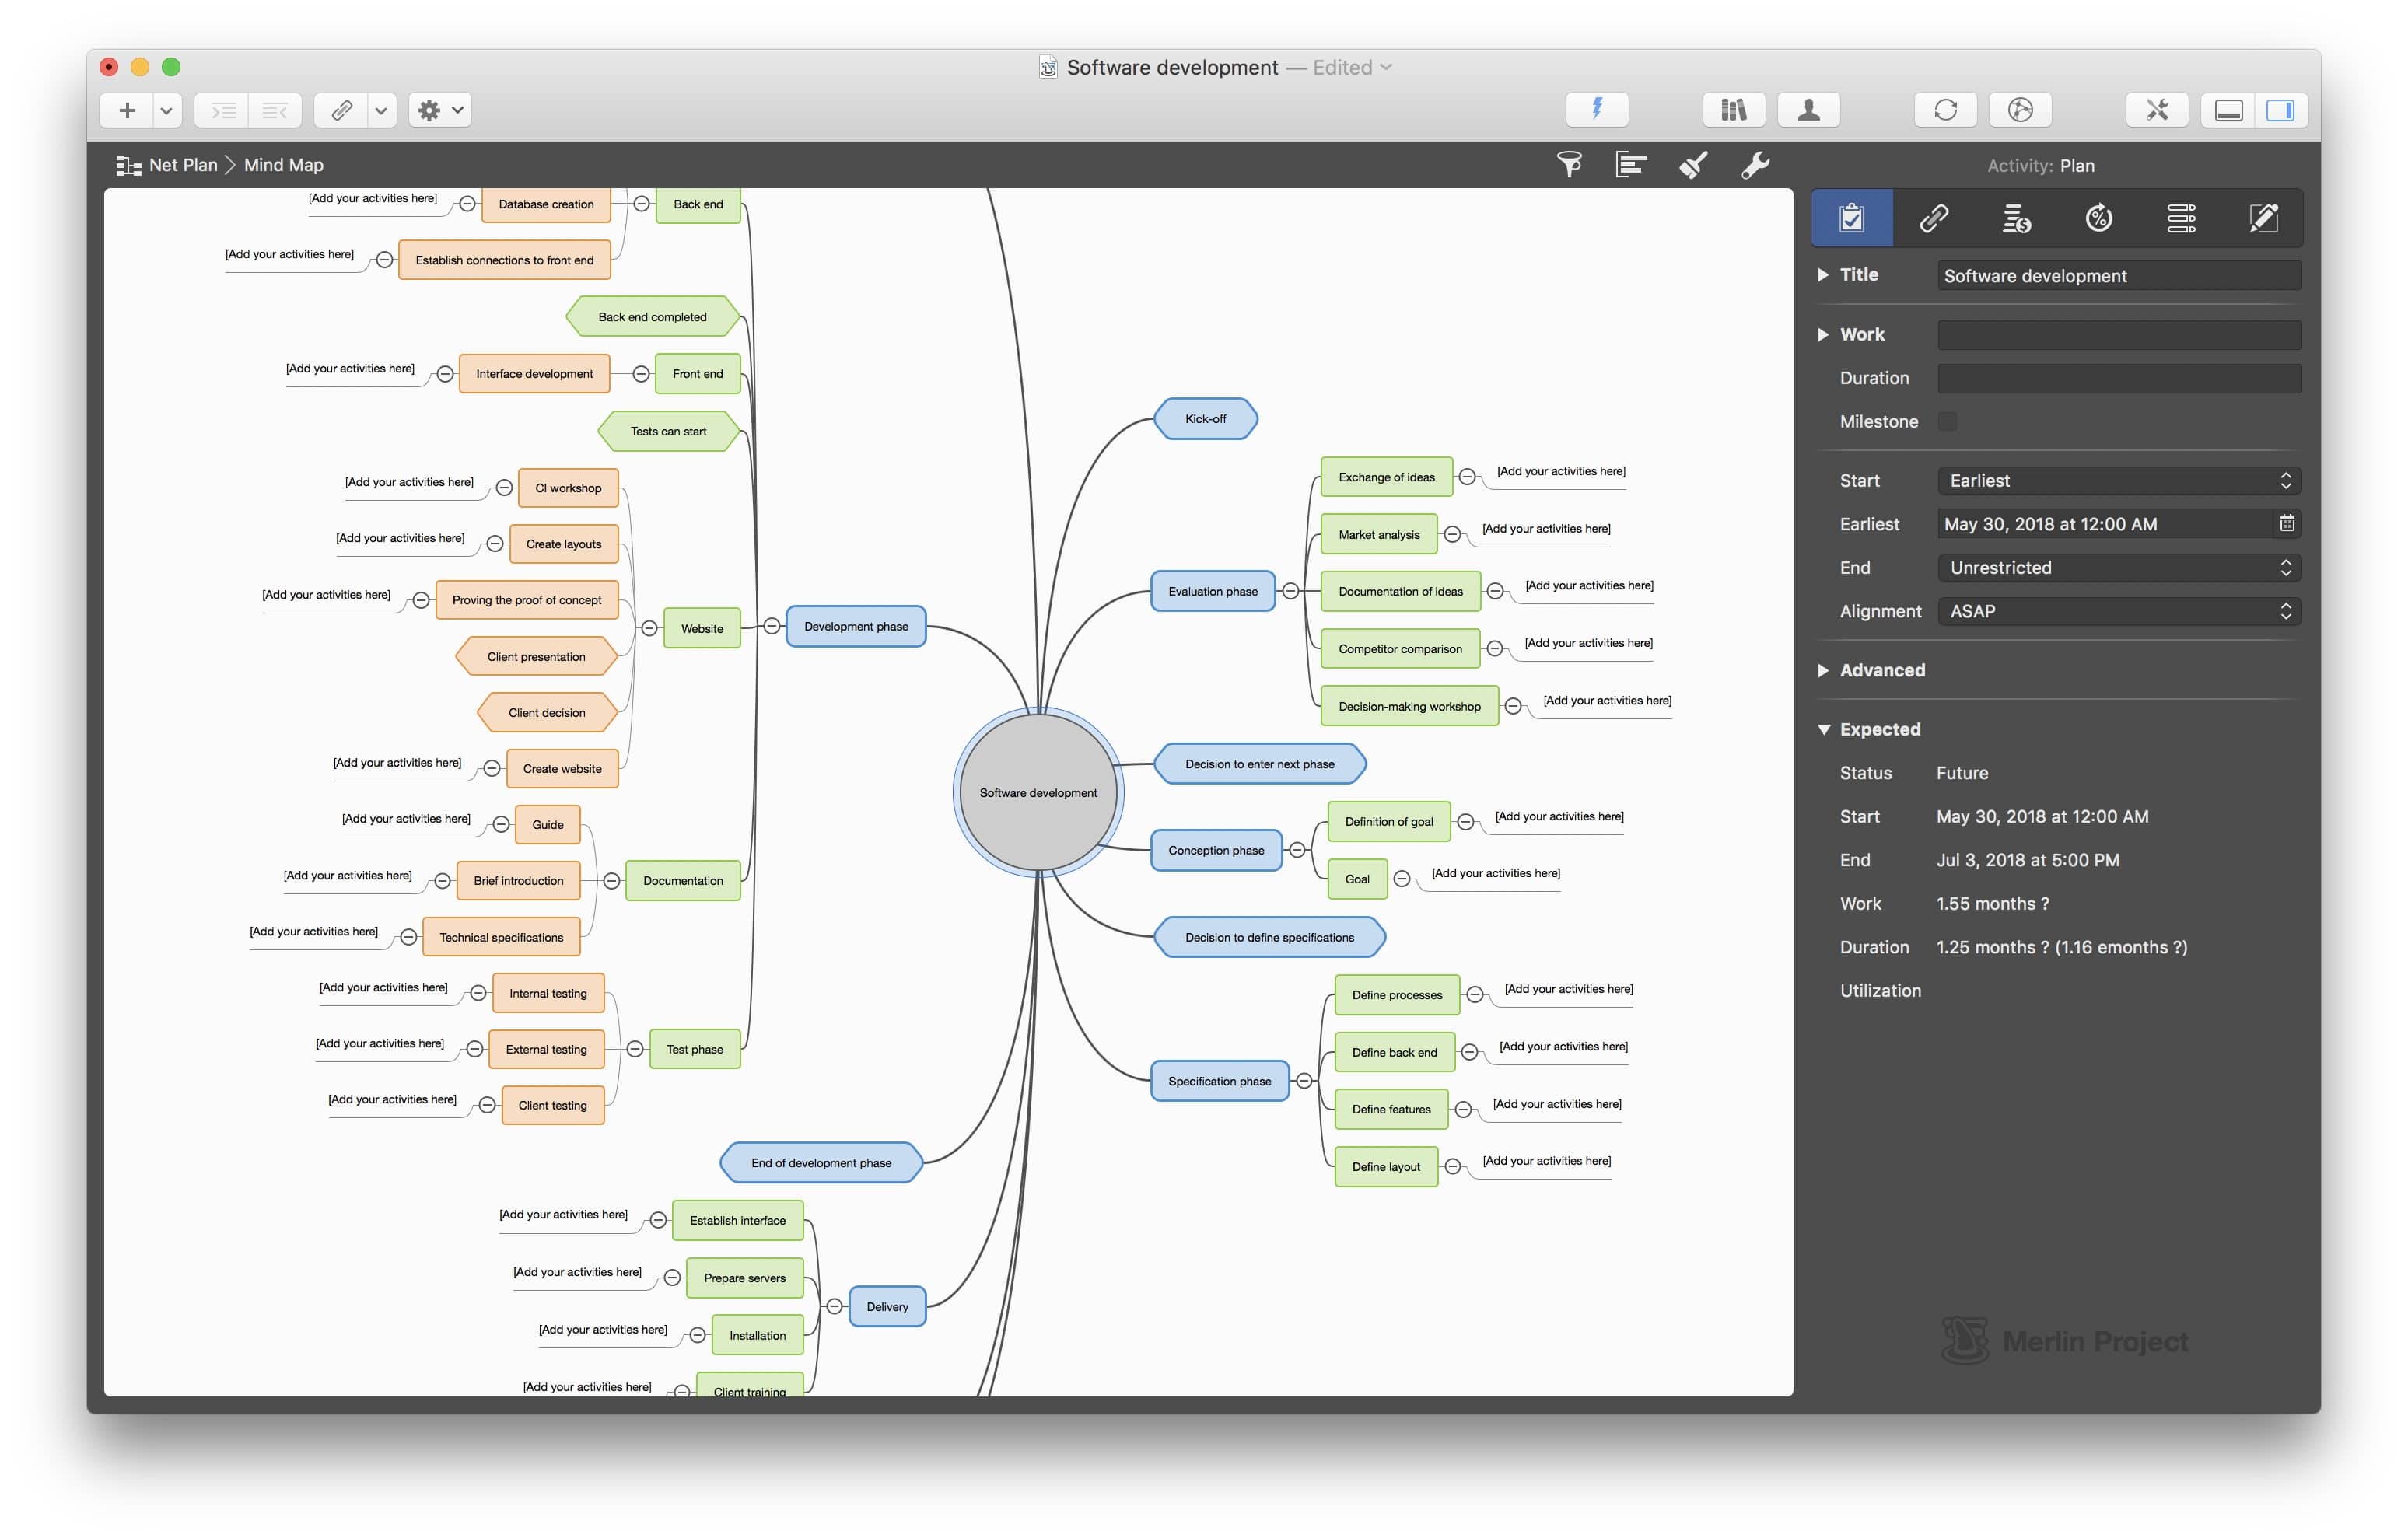Expand the Advanced section
The height and width of the screenshot is (1538, 2408).
tap(1823, 670)
